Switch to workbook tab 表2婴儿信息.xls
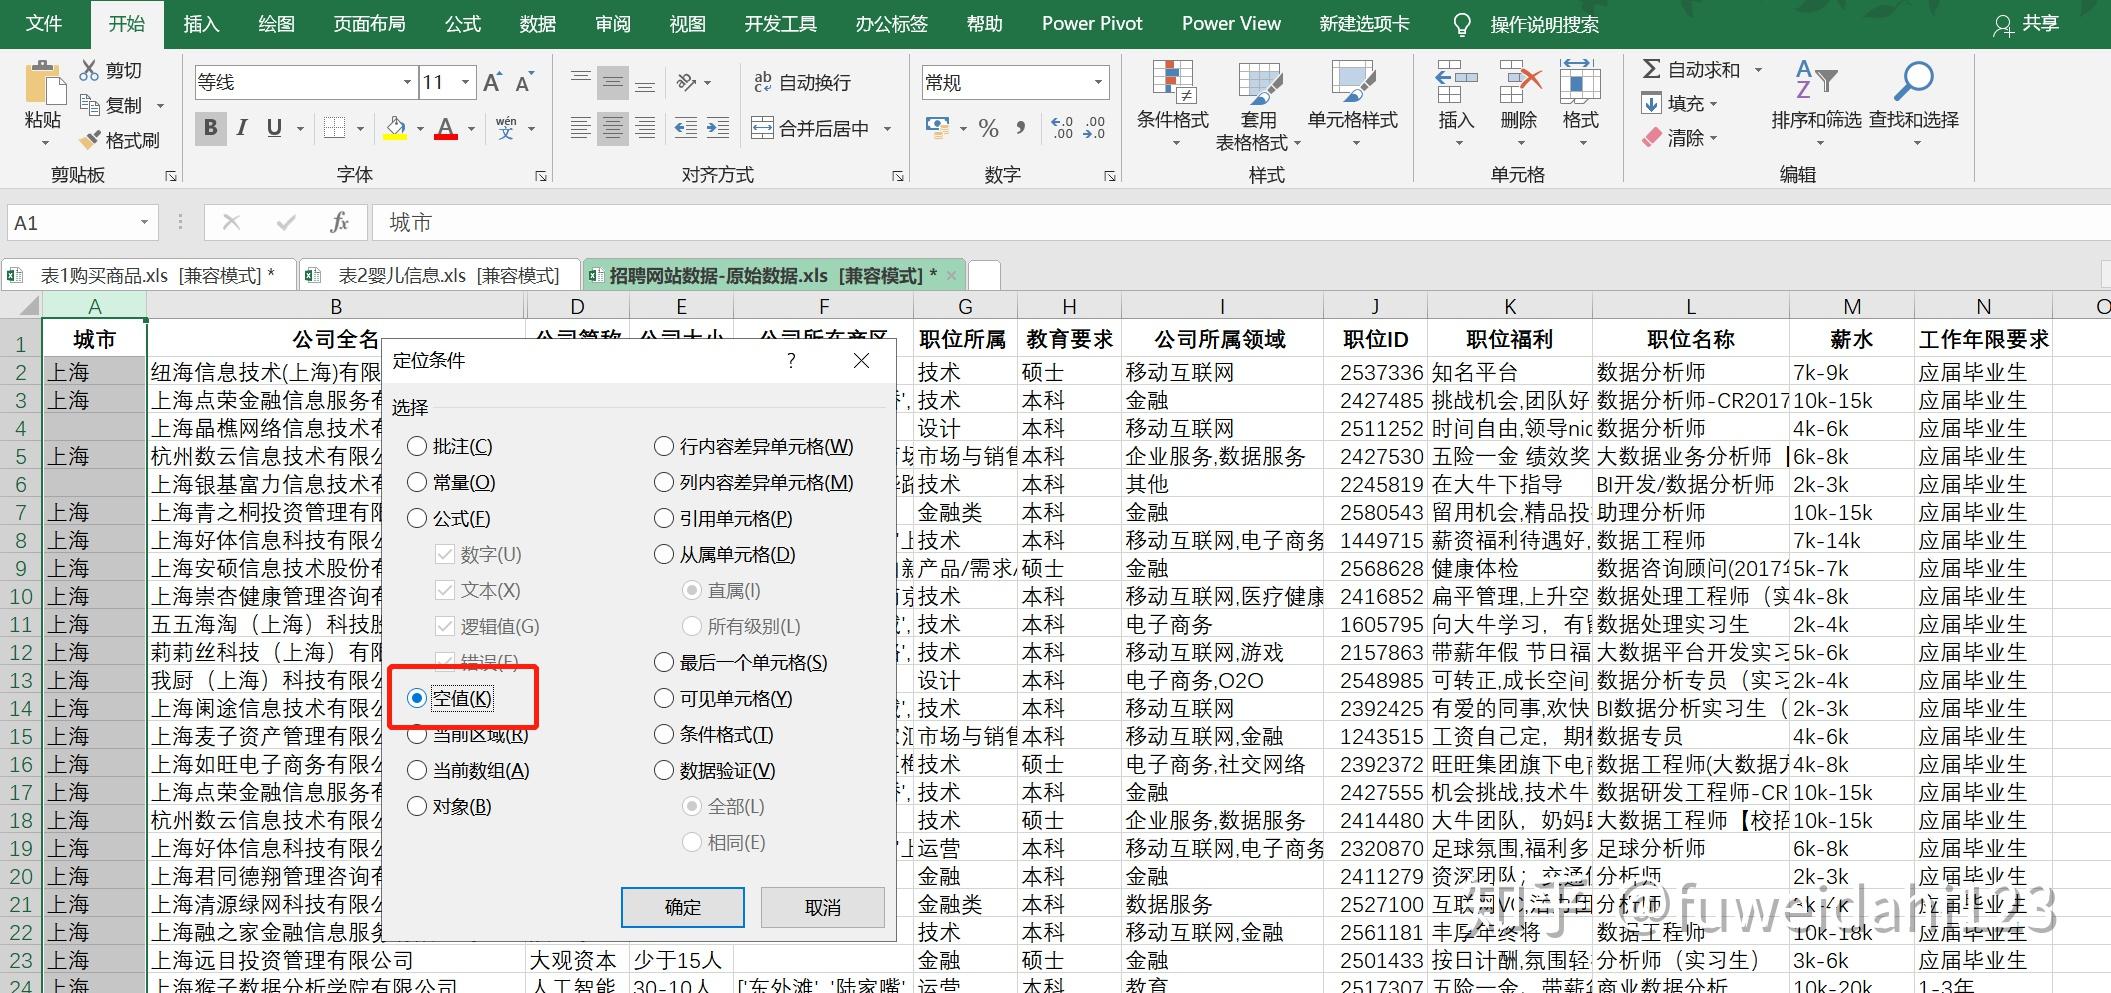 pos(440,275)
